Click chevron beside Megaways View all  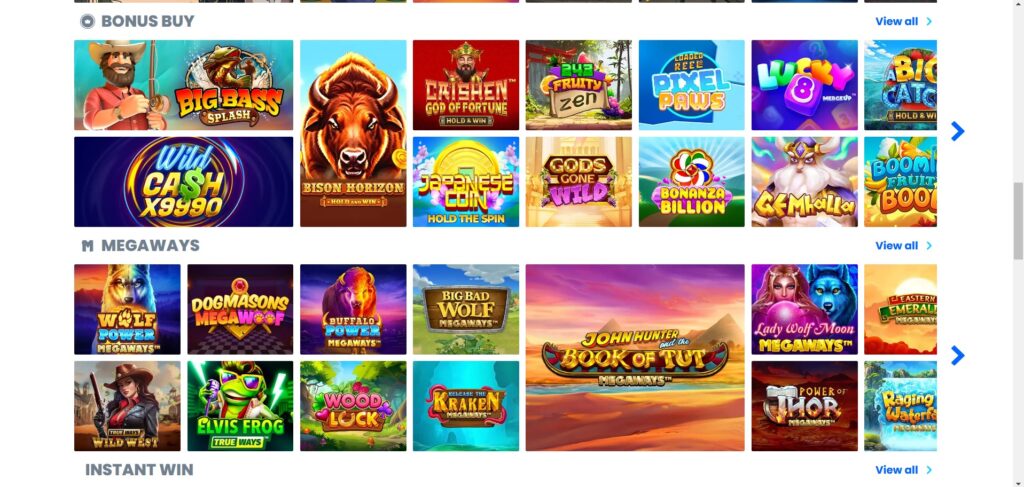[929, 246]
